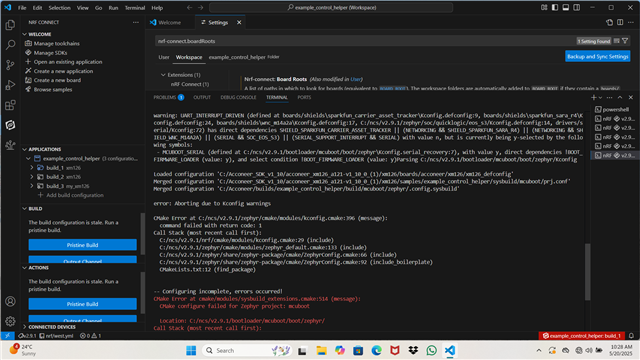
Task: Click example_control_helper: build_1 status item
Action: [582, 336]
